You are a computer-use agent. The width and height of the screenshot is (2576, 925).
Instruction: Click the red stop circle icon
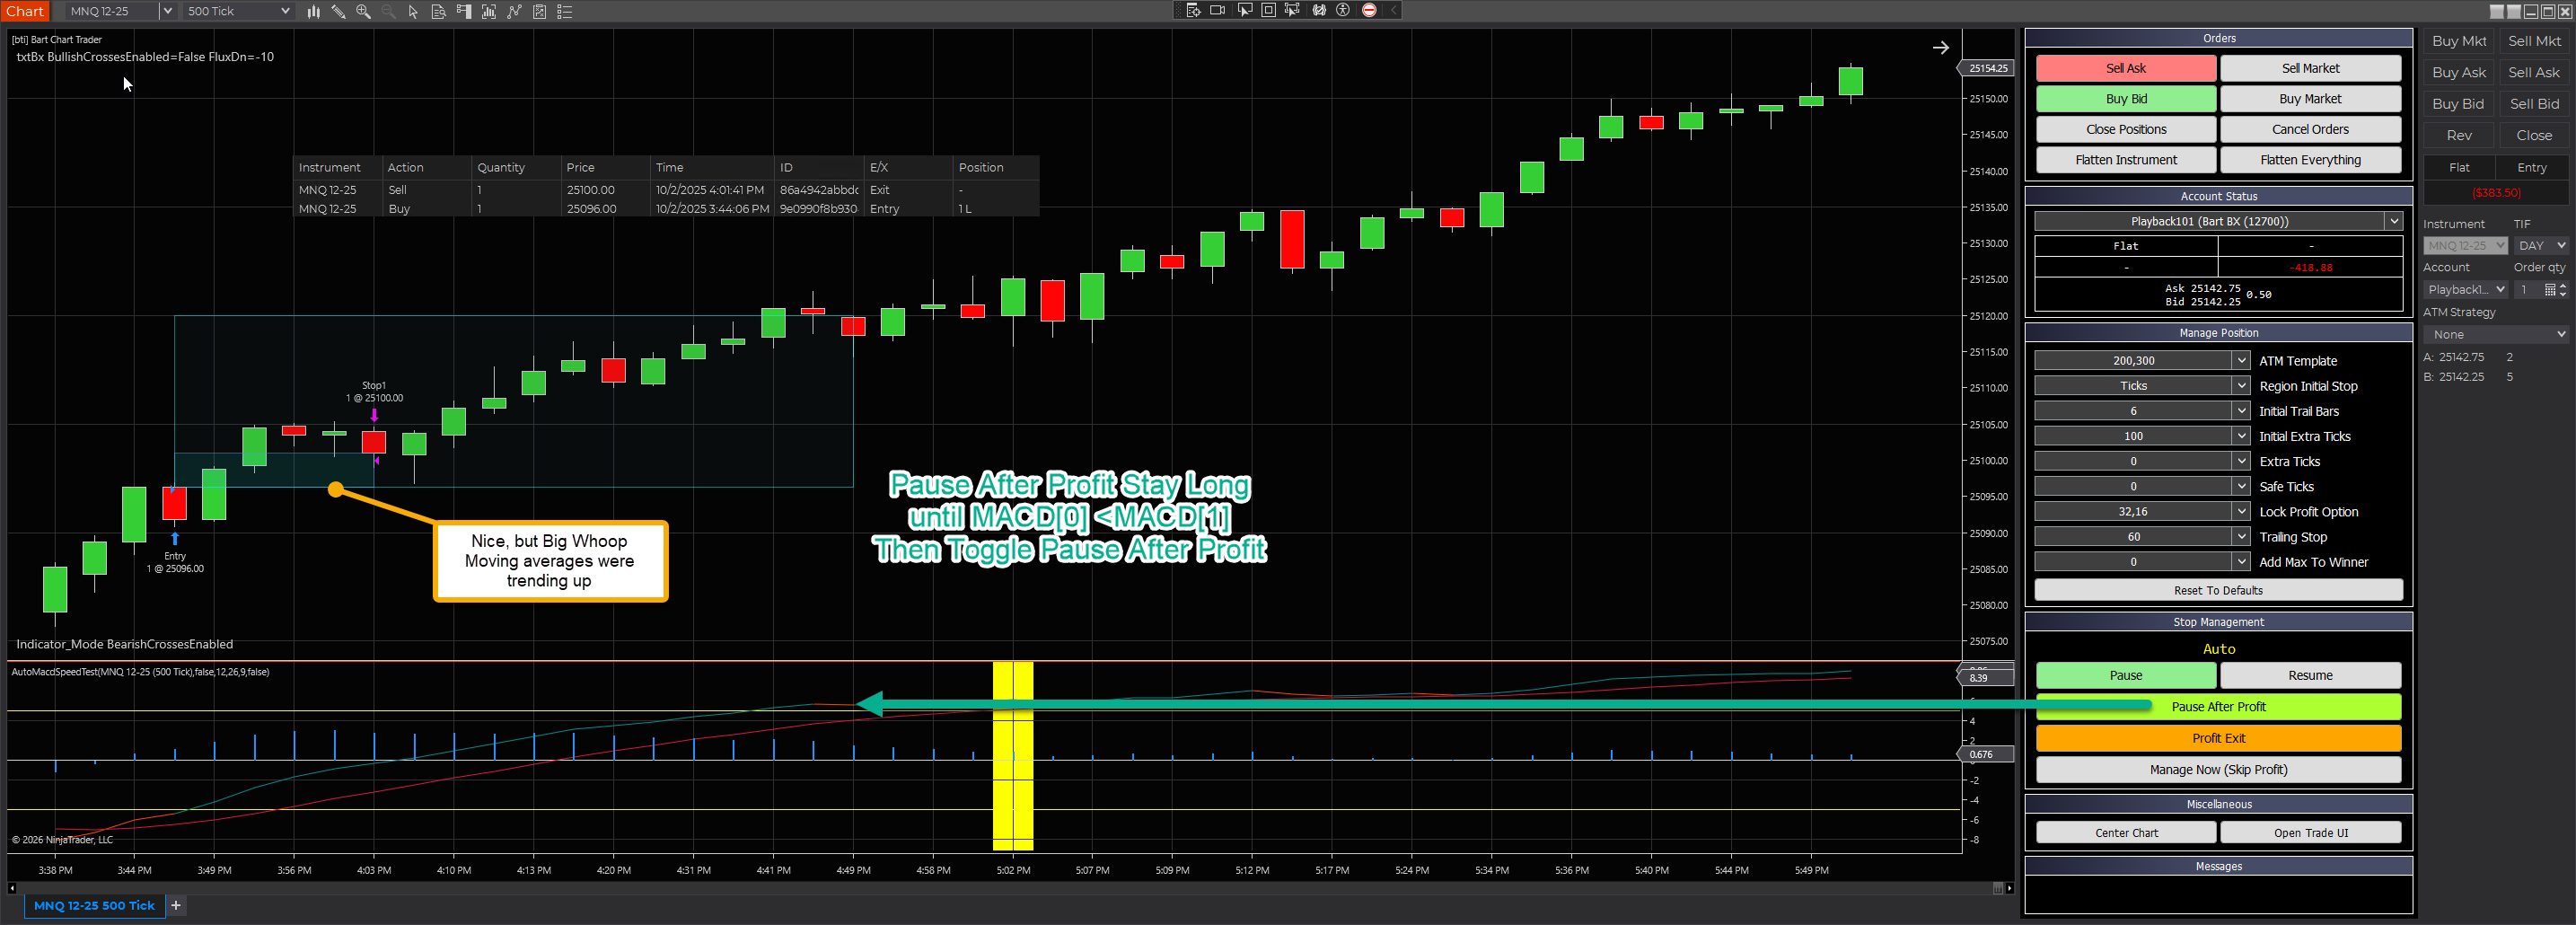1369,10
